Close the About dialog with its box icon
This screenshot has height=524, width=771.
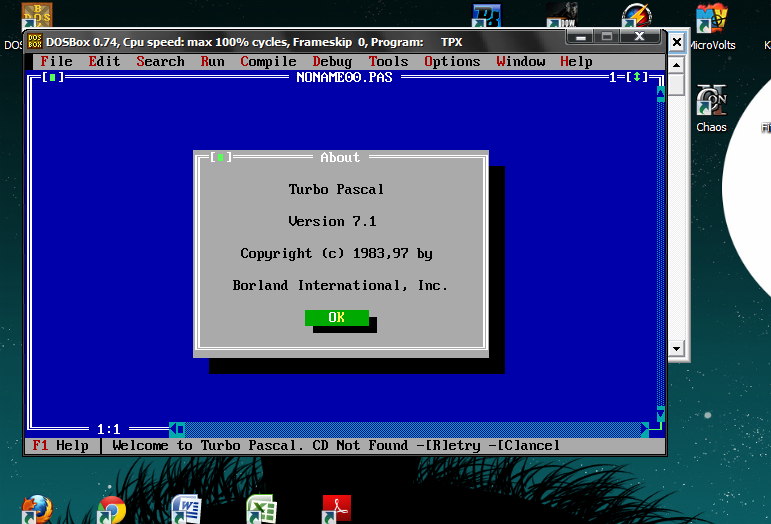click(x=221, y=157)
